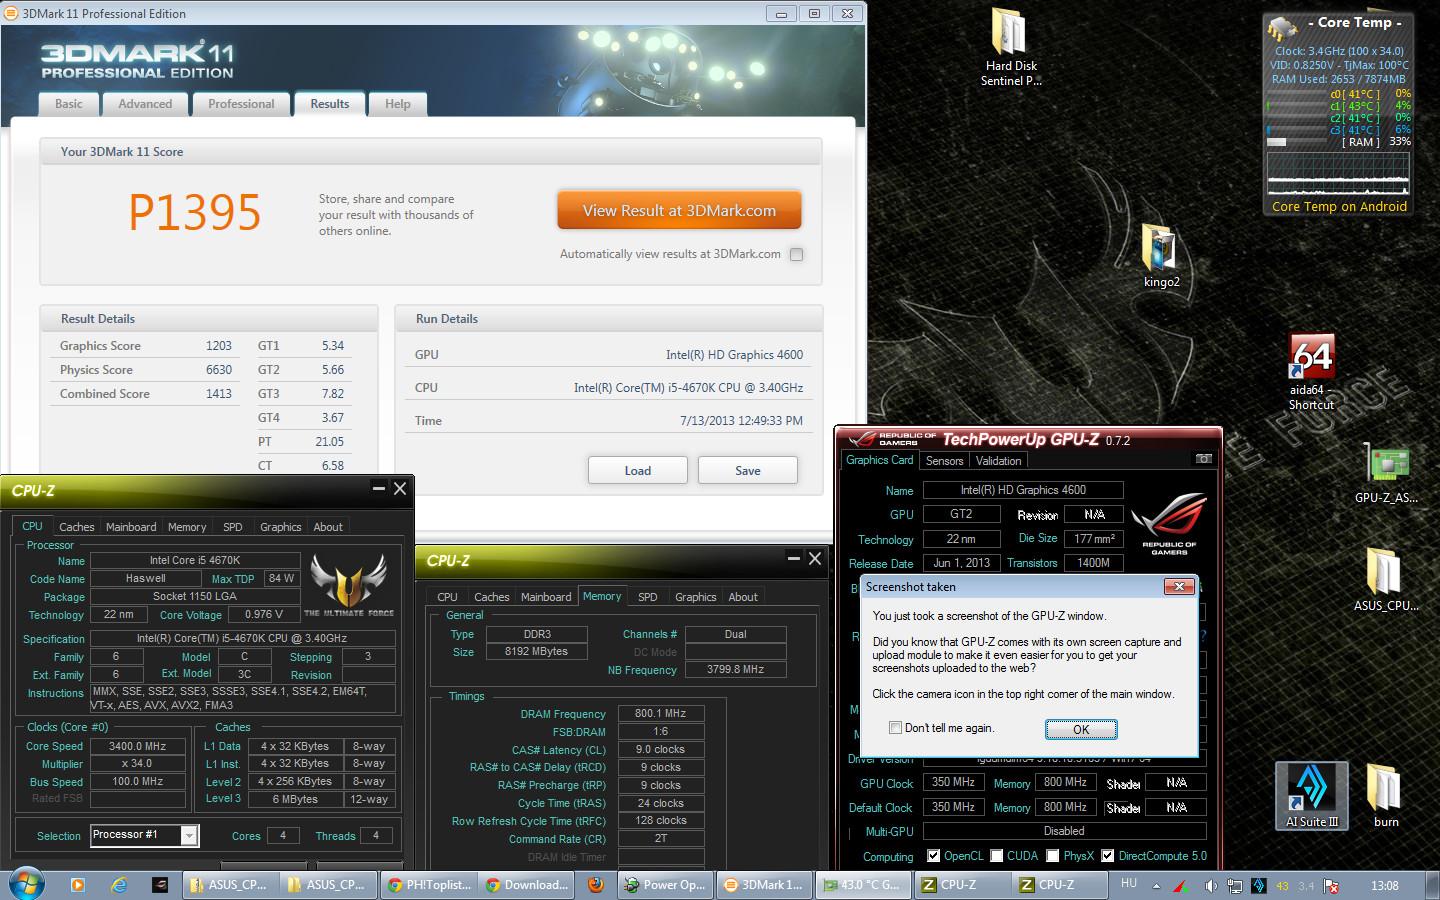Close the left CPU-Z processor window
Viewport: 1440px width, 900px height.
tap(400, 488)
